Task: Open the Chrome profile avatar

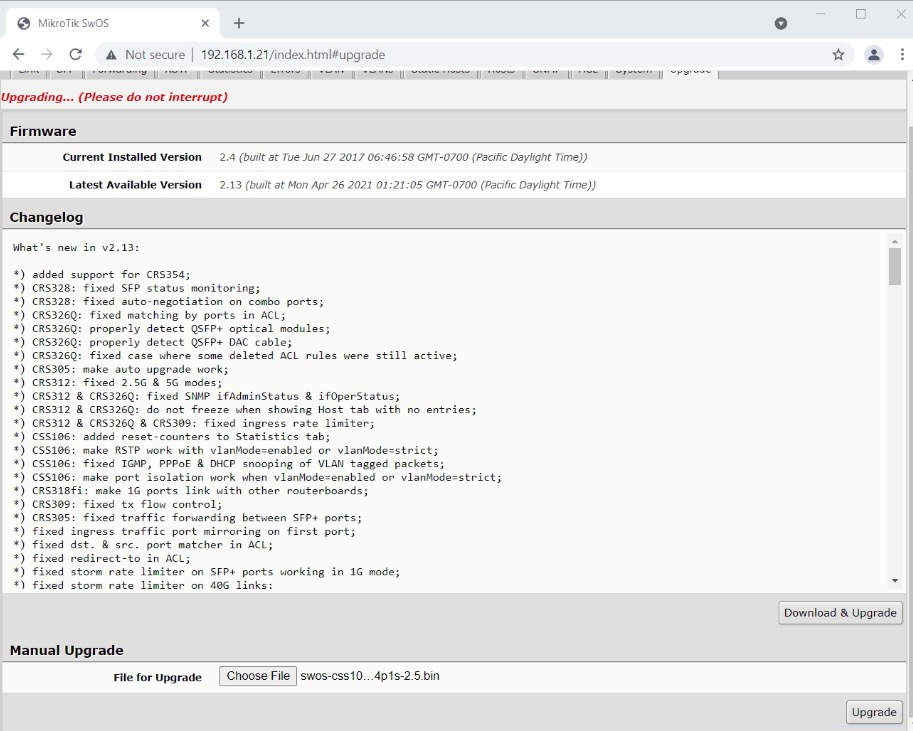Action: 873,55
